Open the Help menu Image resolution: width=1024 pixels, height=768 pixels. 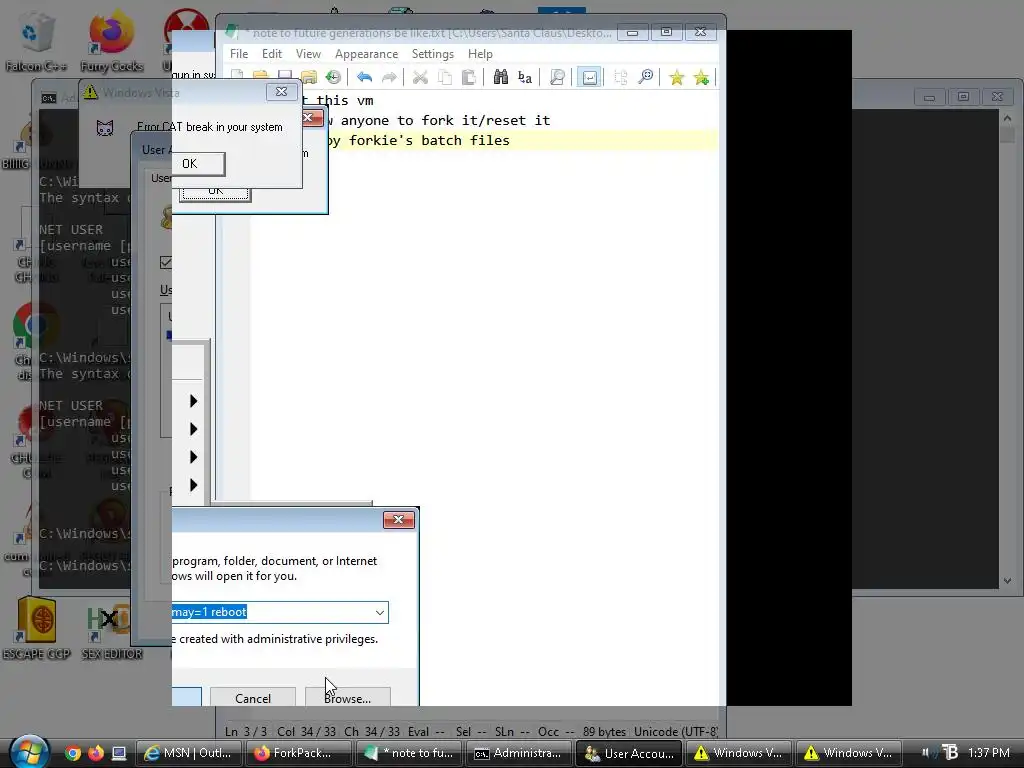tap(480, 54)
